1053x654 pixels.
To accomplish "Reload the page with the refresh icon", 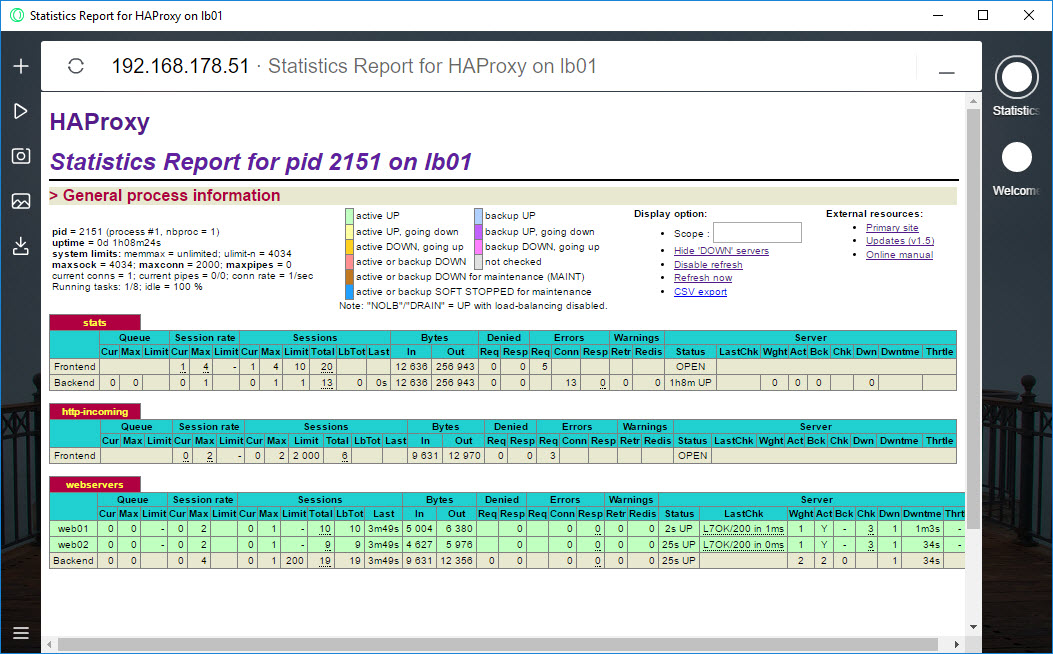I will tap(76, 67).
